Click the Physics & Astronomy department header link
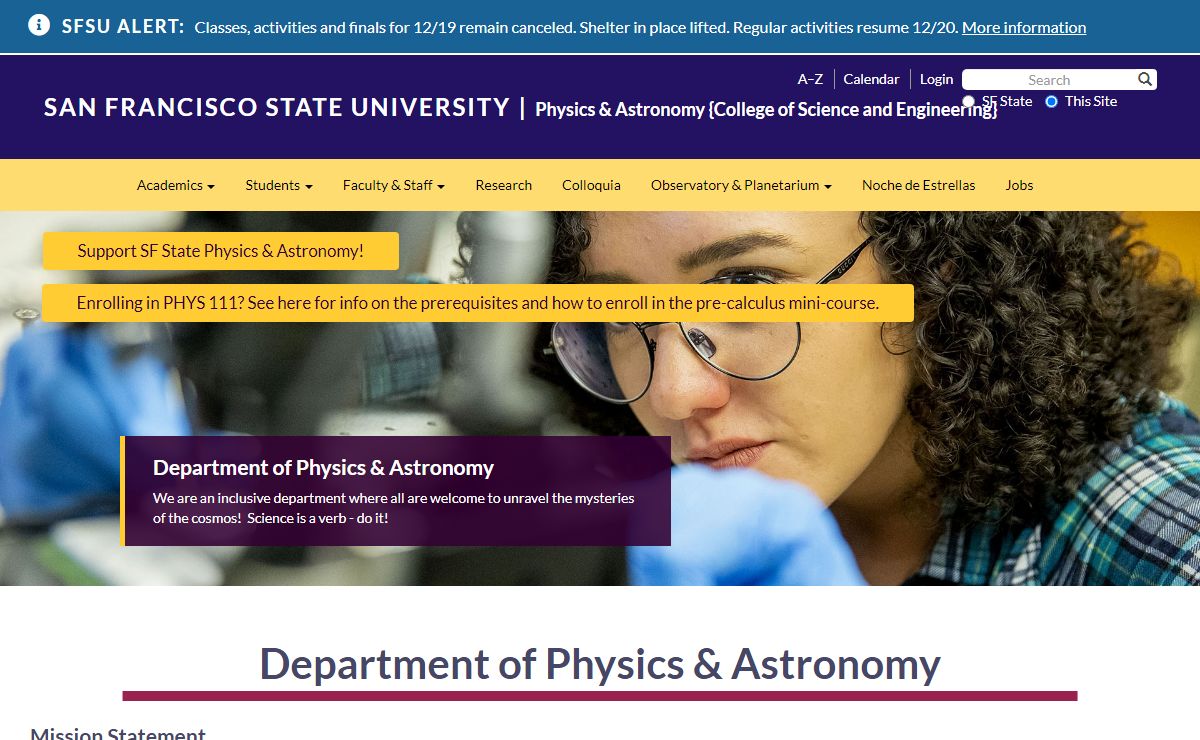 [x=766, y=110]
